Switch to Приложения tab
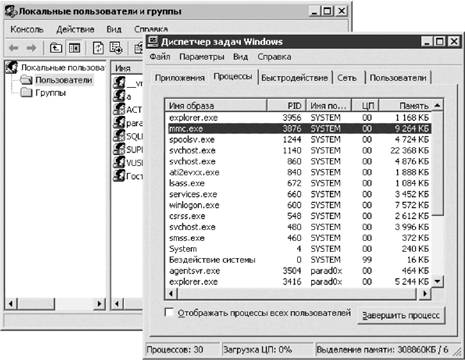Viewport: 465px width, 360px height. (x=180, y=78)
